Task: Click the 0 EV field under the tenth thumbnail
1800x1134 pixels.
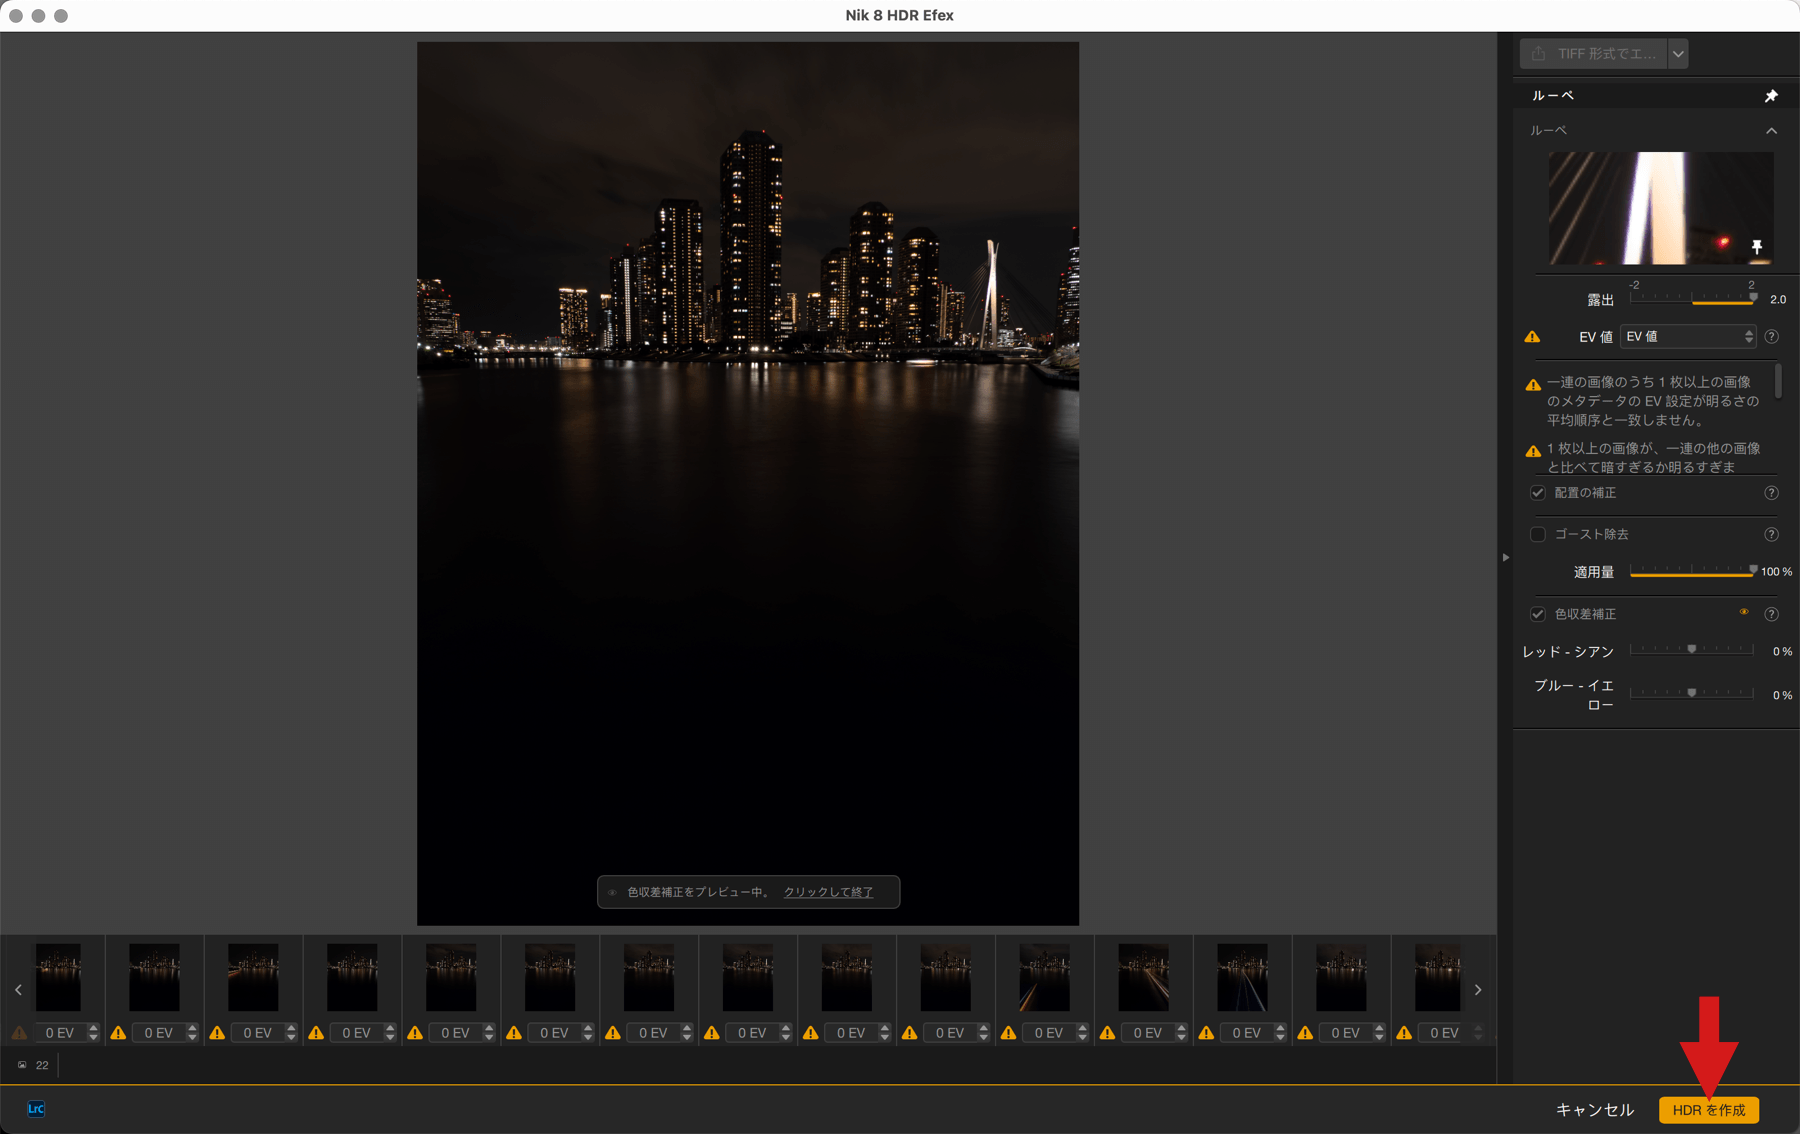Action: [950, 1033]
